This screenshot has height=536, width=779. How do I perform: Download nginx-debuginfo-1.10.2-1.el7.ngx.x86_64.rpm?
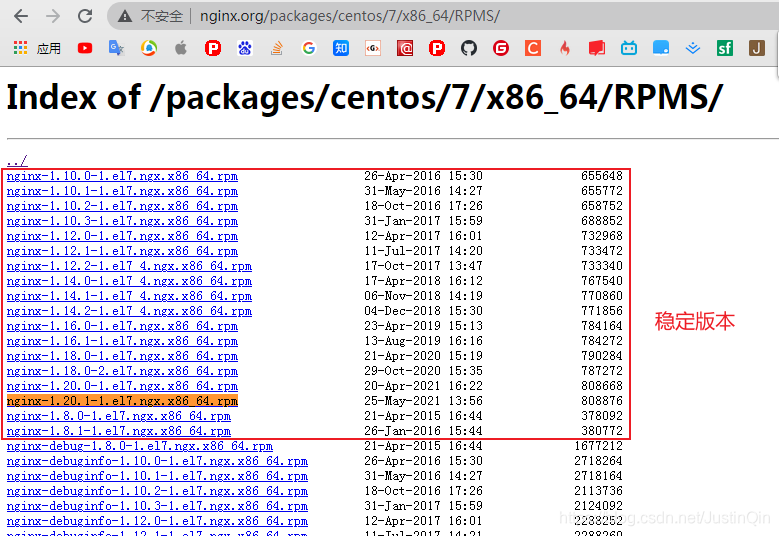(157, 491)
